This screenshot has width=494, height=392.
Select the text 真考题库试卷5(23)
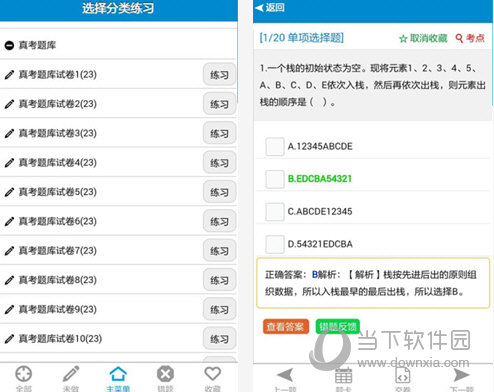[58, 192]
